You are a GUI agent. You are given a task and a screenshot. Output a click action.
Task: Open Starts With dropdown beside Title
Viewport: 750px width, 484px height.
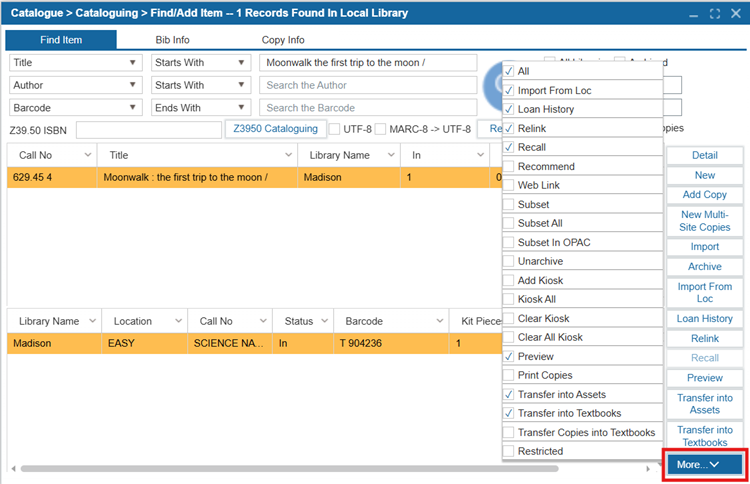click(x=201, y=63)
